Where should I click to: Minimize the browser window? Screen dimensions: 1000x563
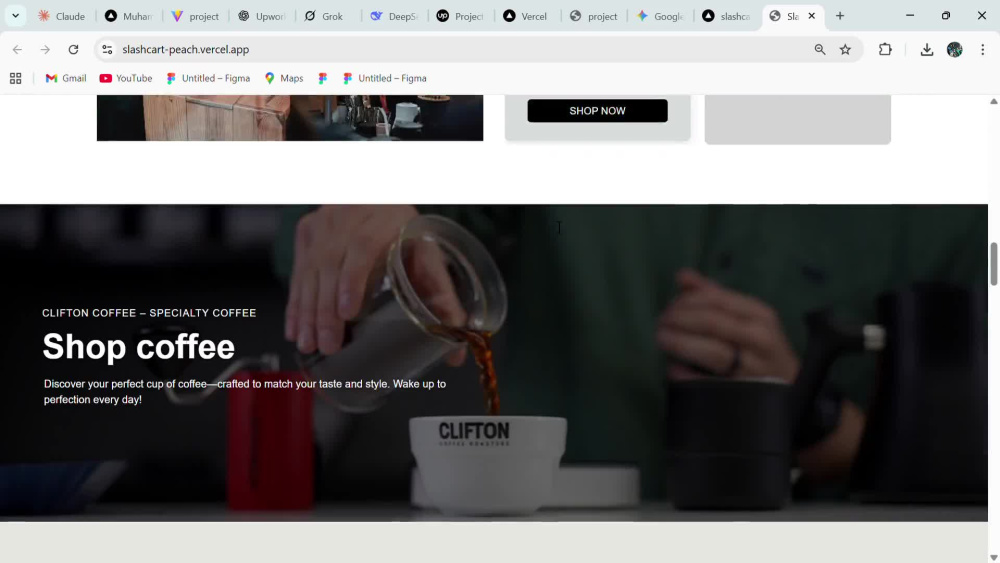click(910, 16)
